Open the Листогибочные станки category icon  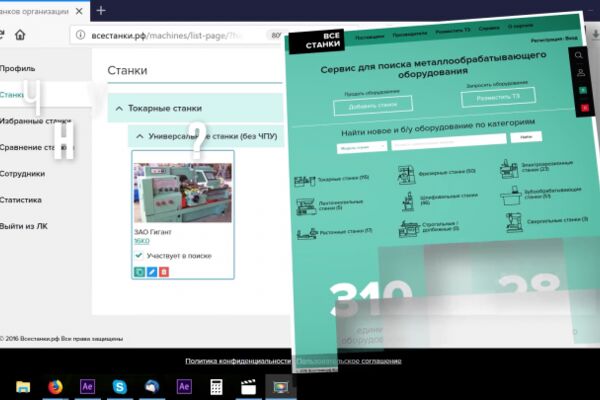(306, 206)
